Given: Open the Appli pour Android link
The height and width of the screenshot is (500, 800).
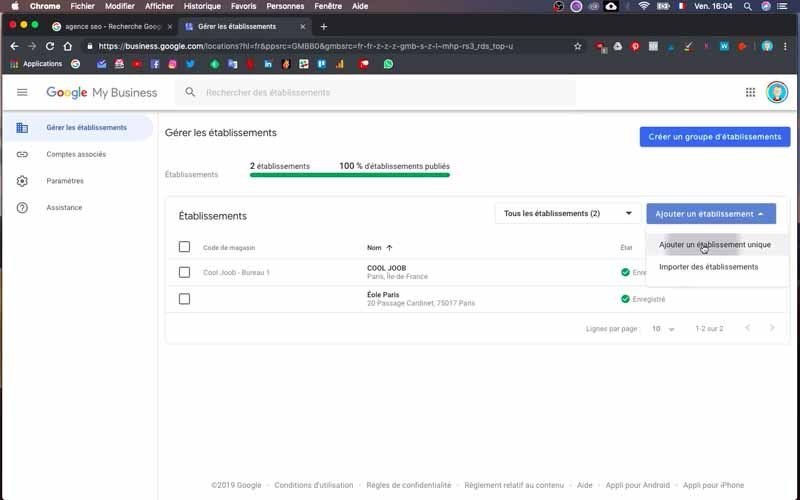Looking at the screenshot, I should click(638, 485).
